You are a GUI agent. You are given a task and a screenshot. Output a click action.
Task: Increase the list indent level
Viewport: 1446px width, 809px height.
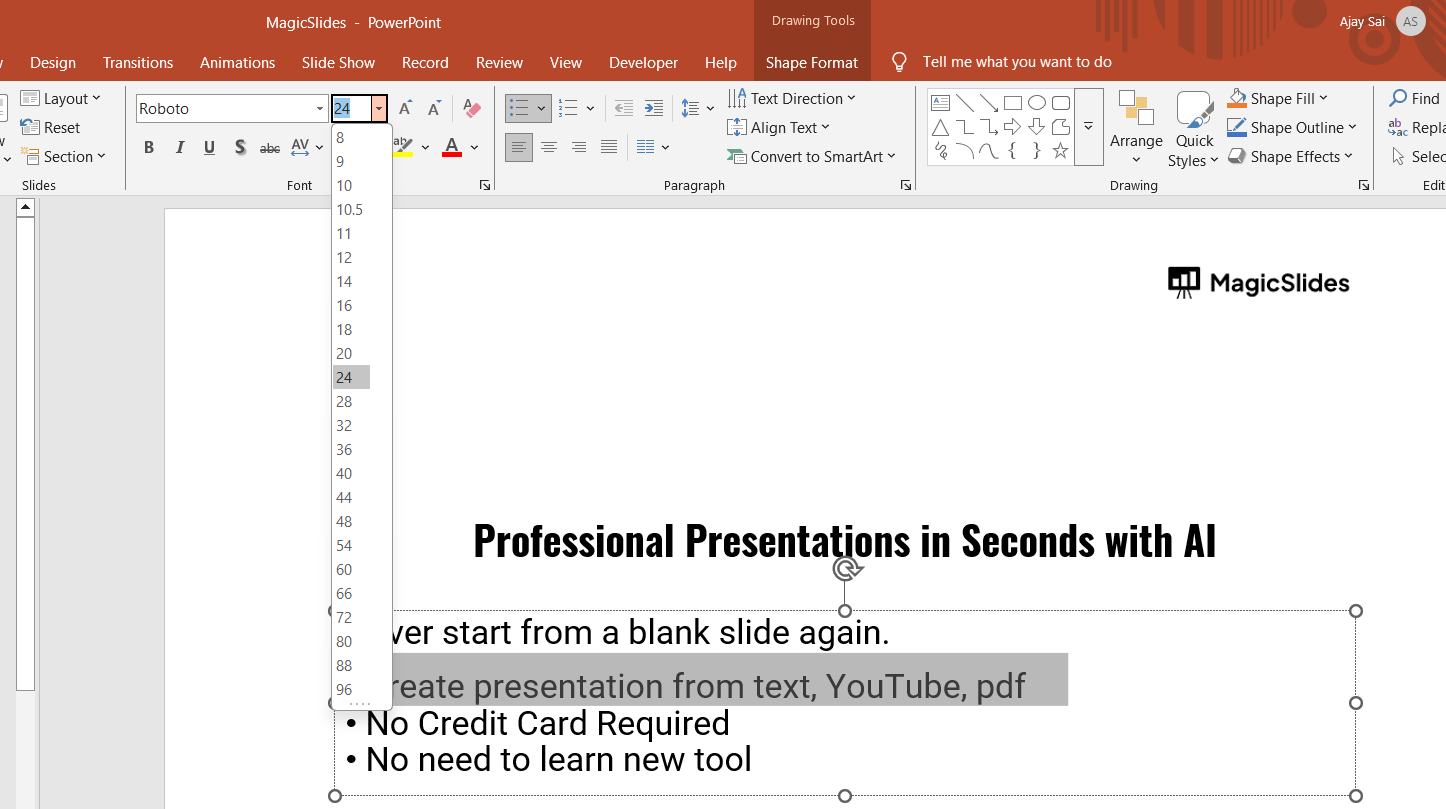pyautogui.click(x=654, y=108)
